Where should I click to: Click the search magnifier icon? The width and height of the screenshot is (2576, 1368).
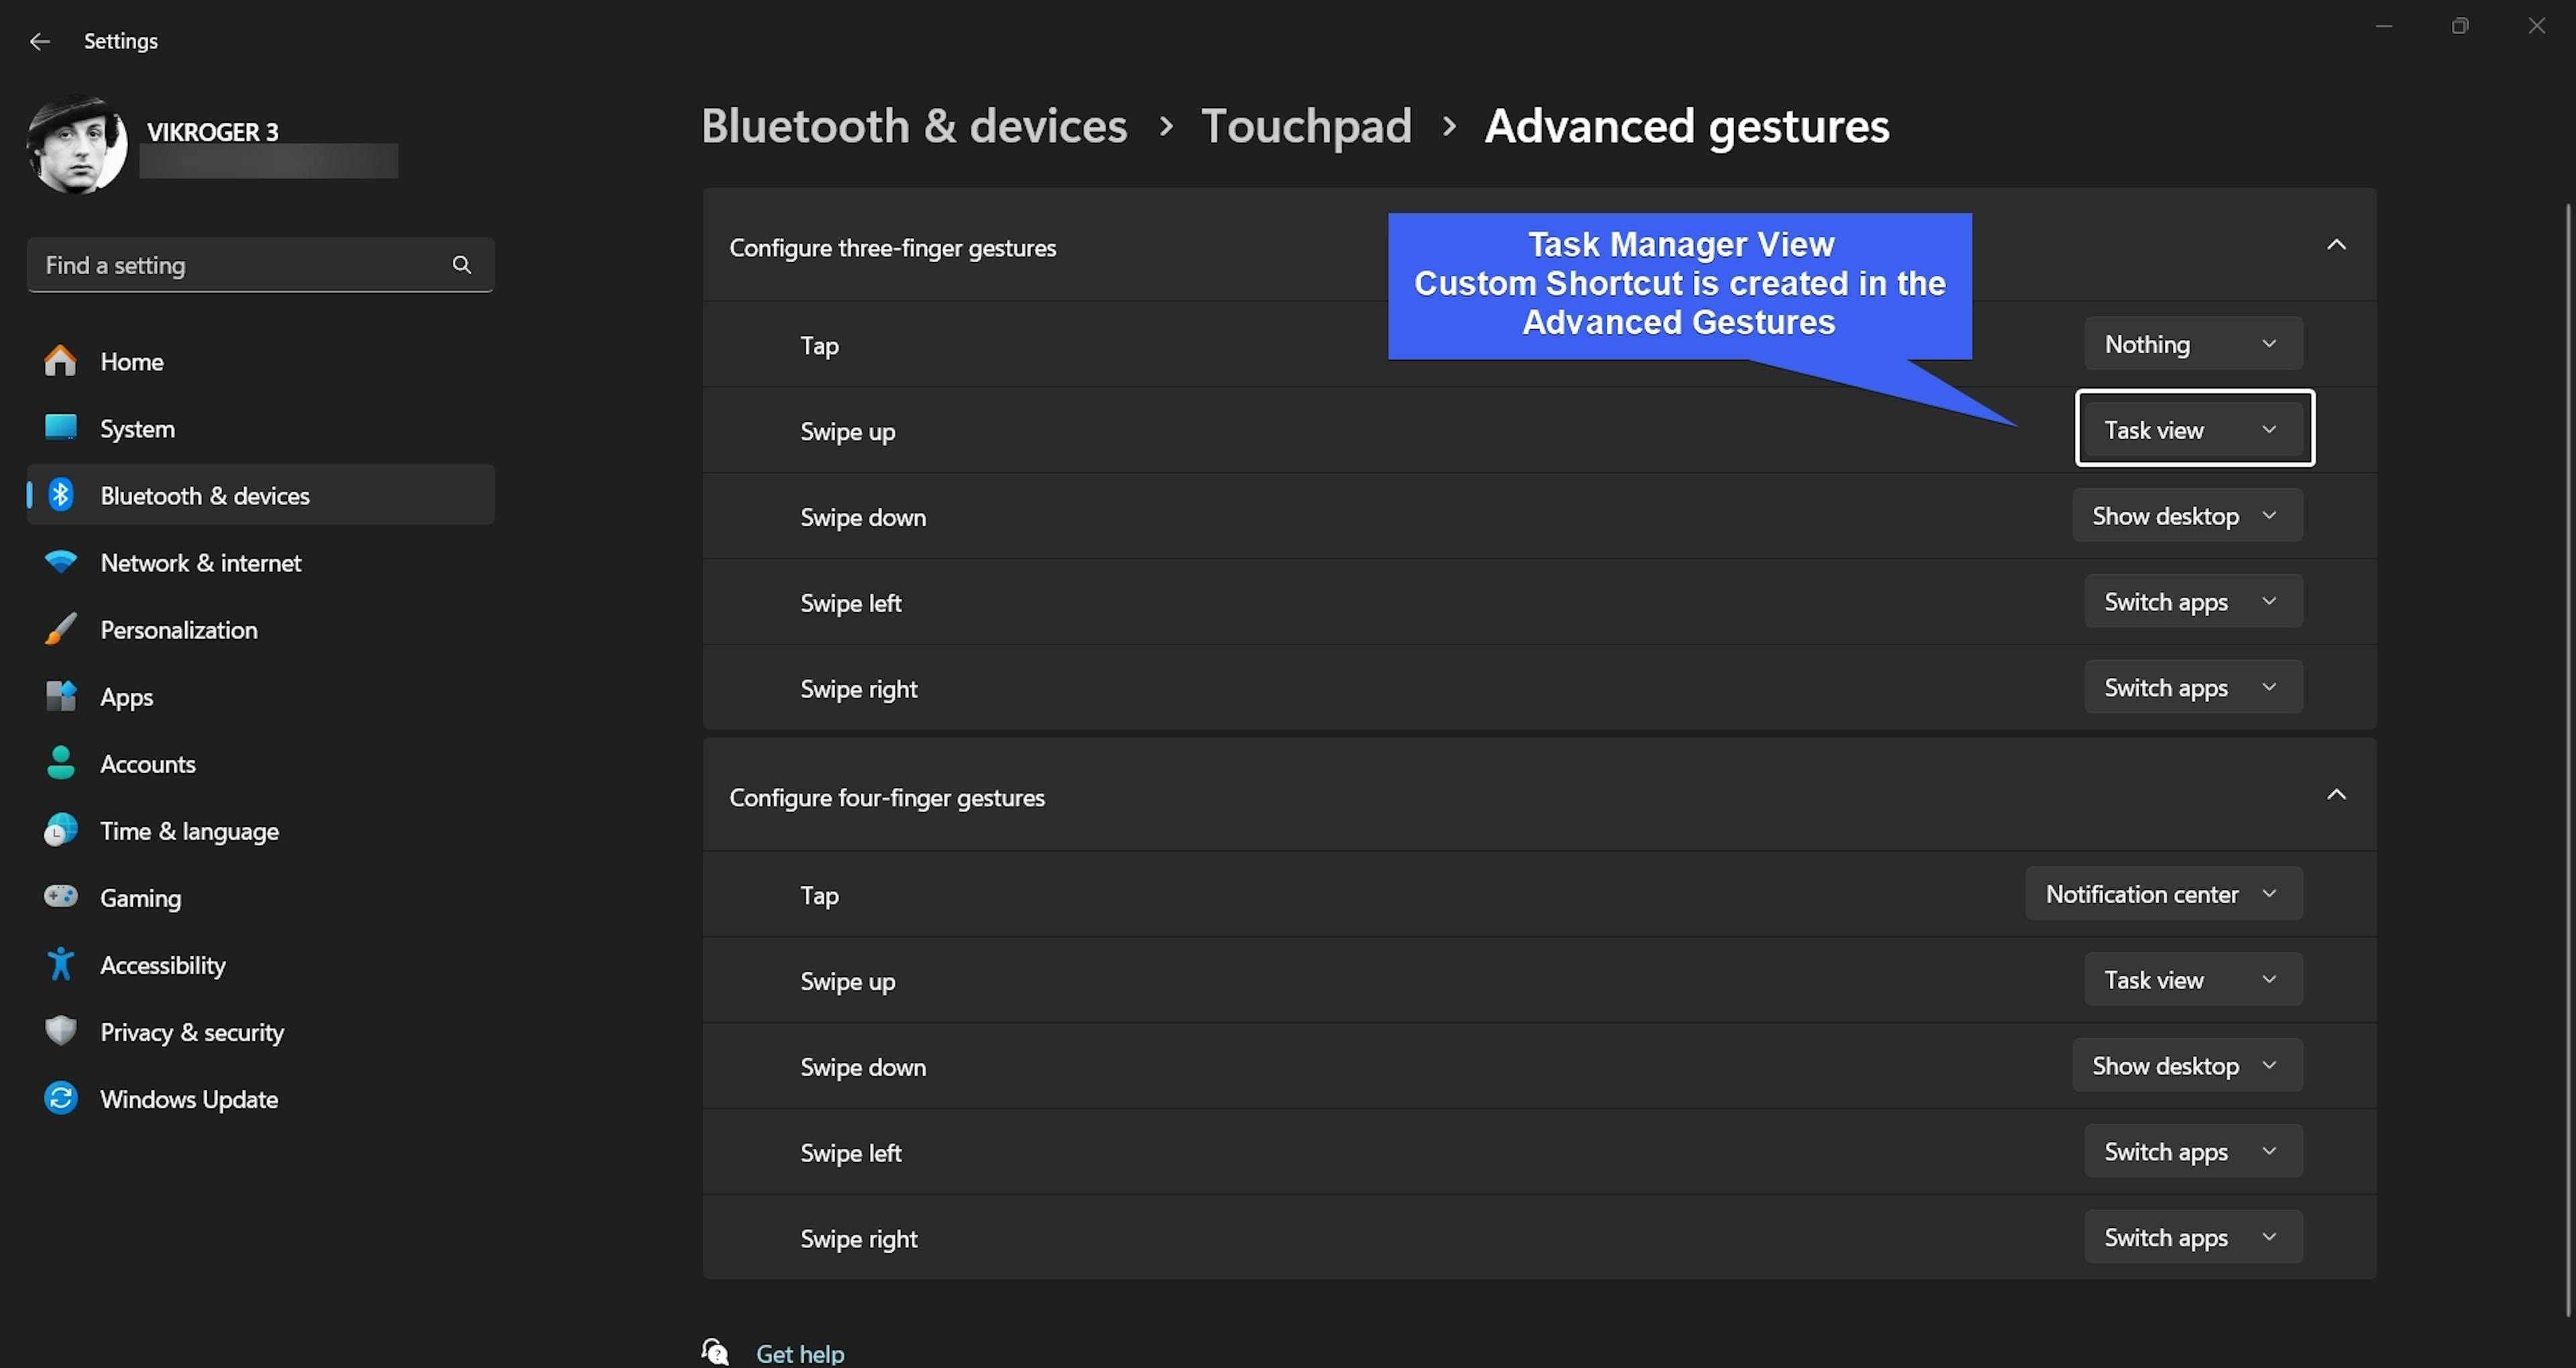tap(461, 265)
